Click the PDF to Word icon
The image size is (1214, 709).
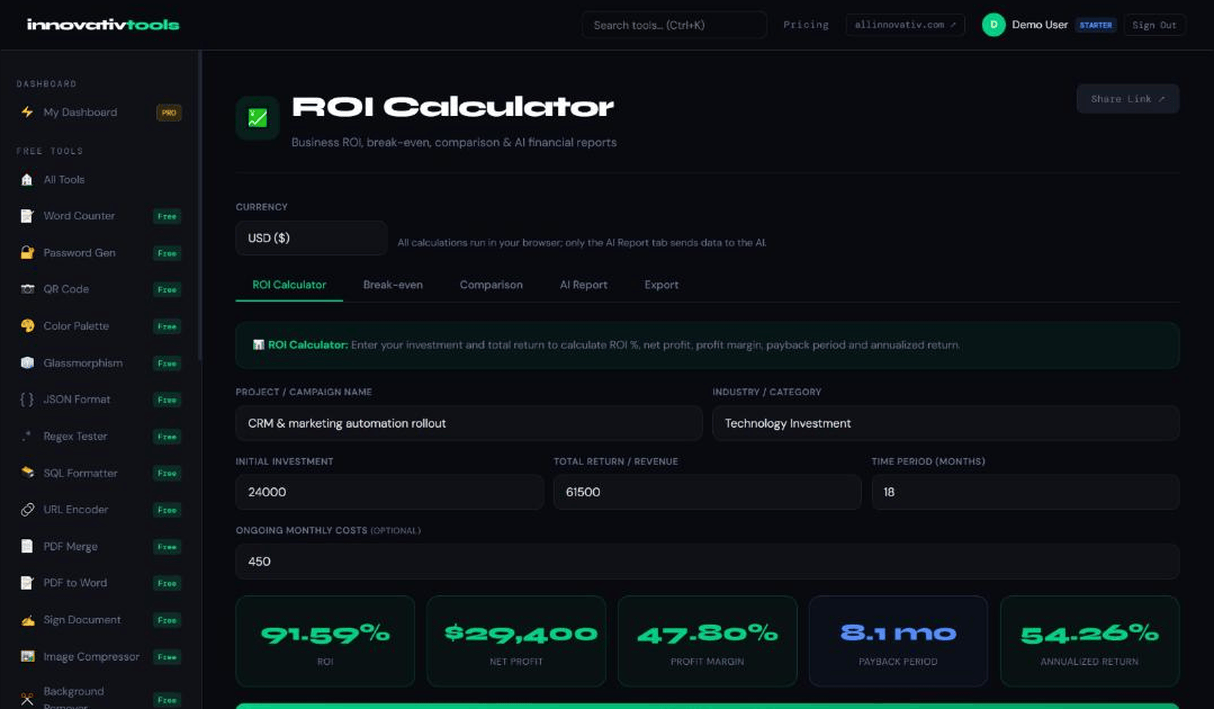27,583
